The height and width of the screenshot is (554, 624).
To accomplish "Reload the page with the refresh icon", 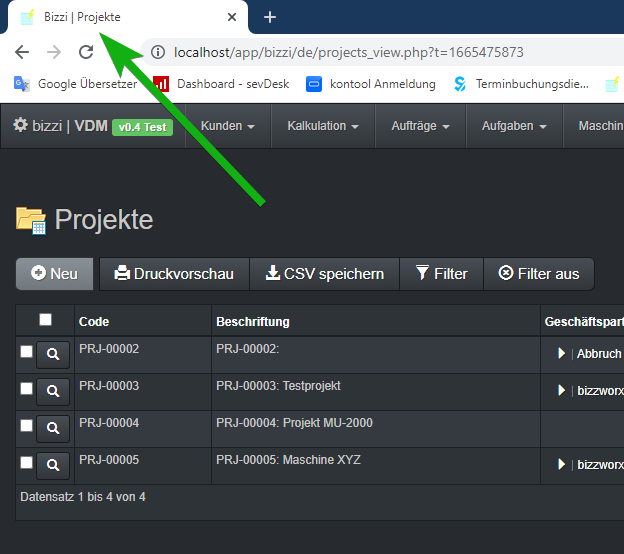I will pyautogui.click(x=86, y=52).
